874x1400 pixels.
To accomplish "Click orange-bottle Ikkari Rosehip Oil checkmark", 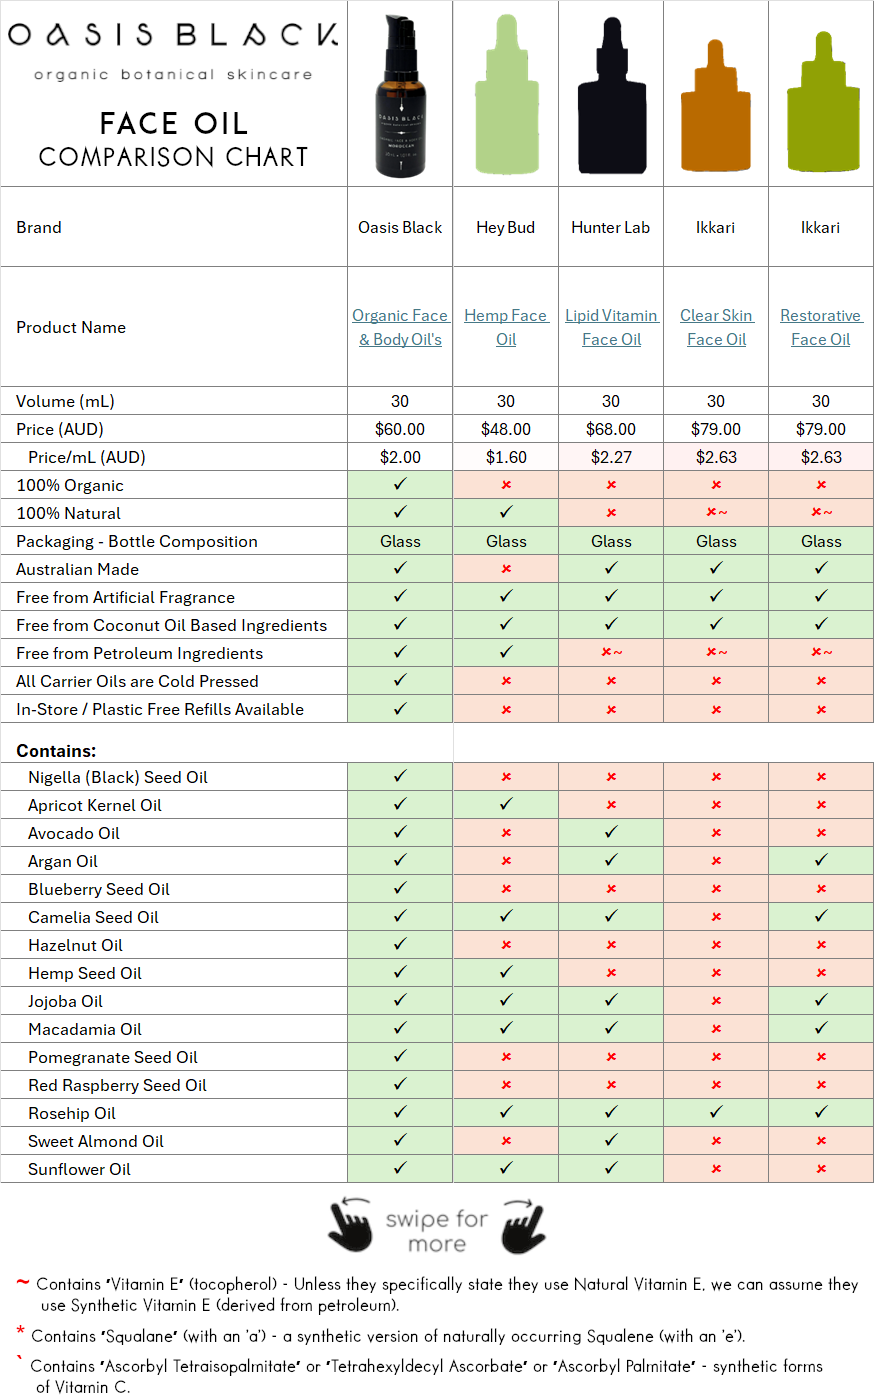I will tap(716, 1113).
